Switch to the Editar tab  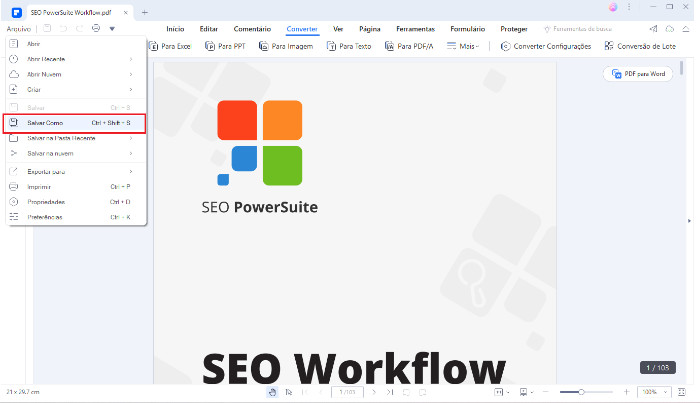pos(208,29)
